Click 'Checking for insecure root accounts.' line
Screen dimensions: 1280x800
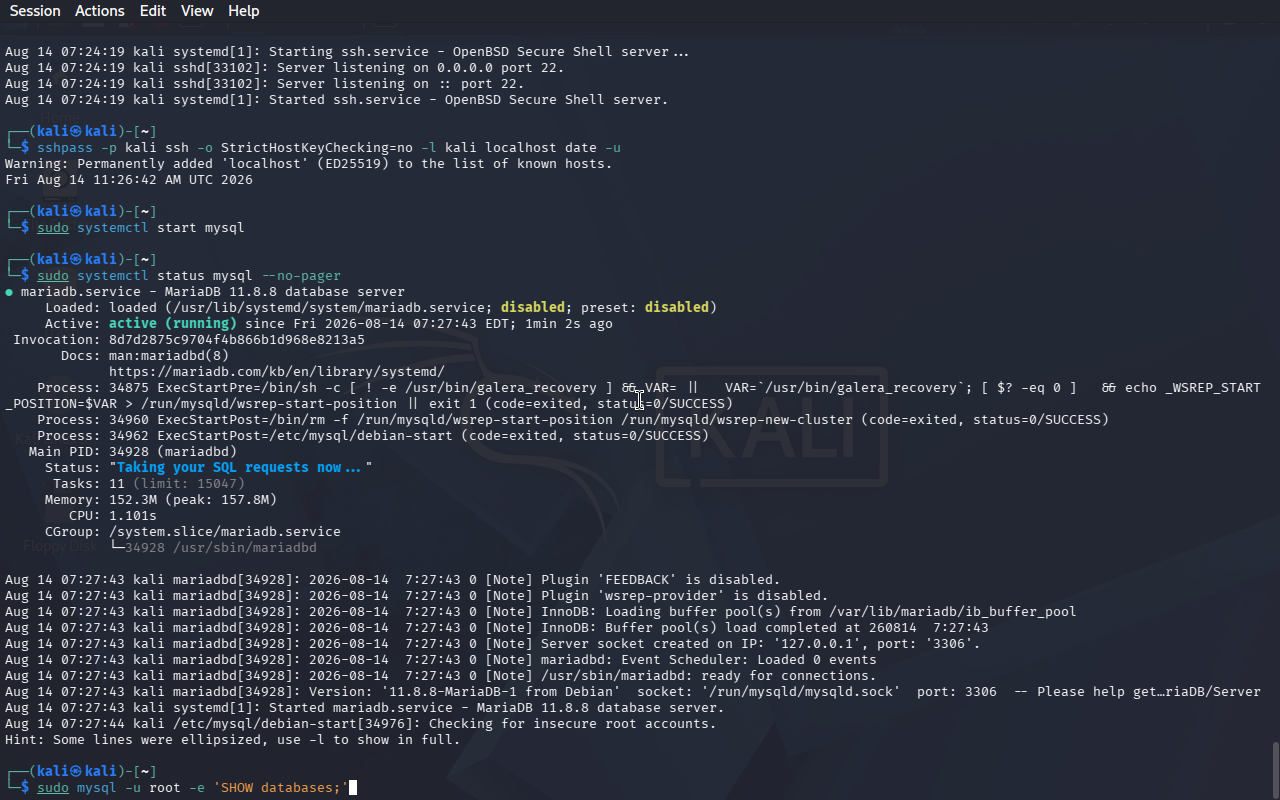coord(361,724)
